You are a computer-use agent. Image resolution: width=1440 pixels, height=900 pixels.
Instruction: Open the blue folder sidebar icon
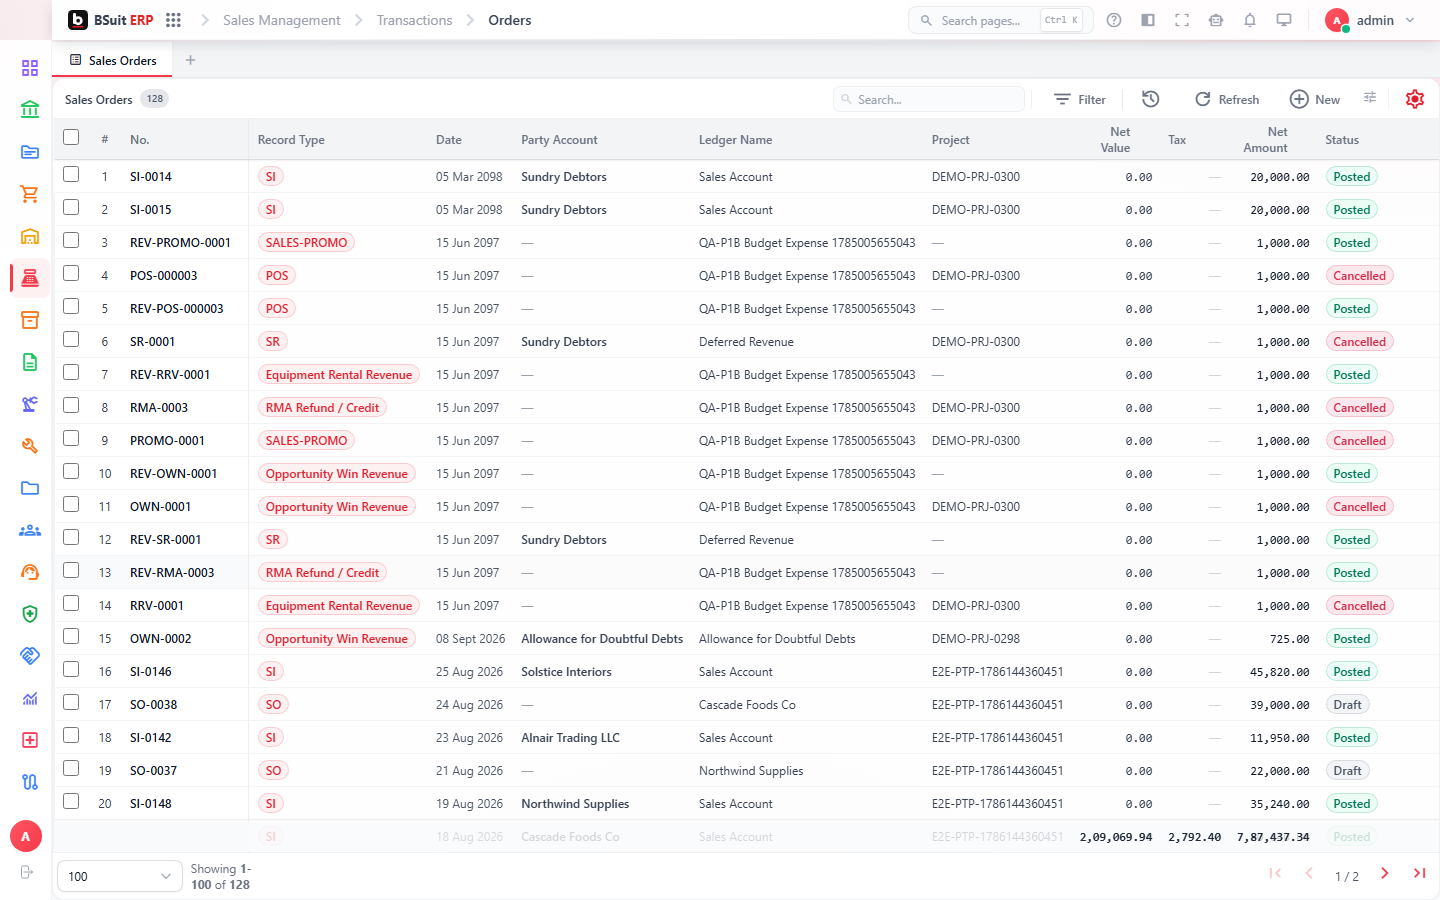30,488
